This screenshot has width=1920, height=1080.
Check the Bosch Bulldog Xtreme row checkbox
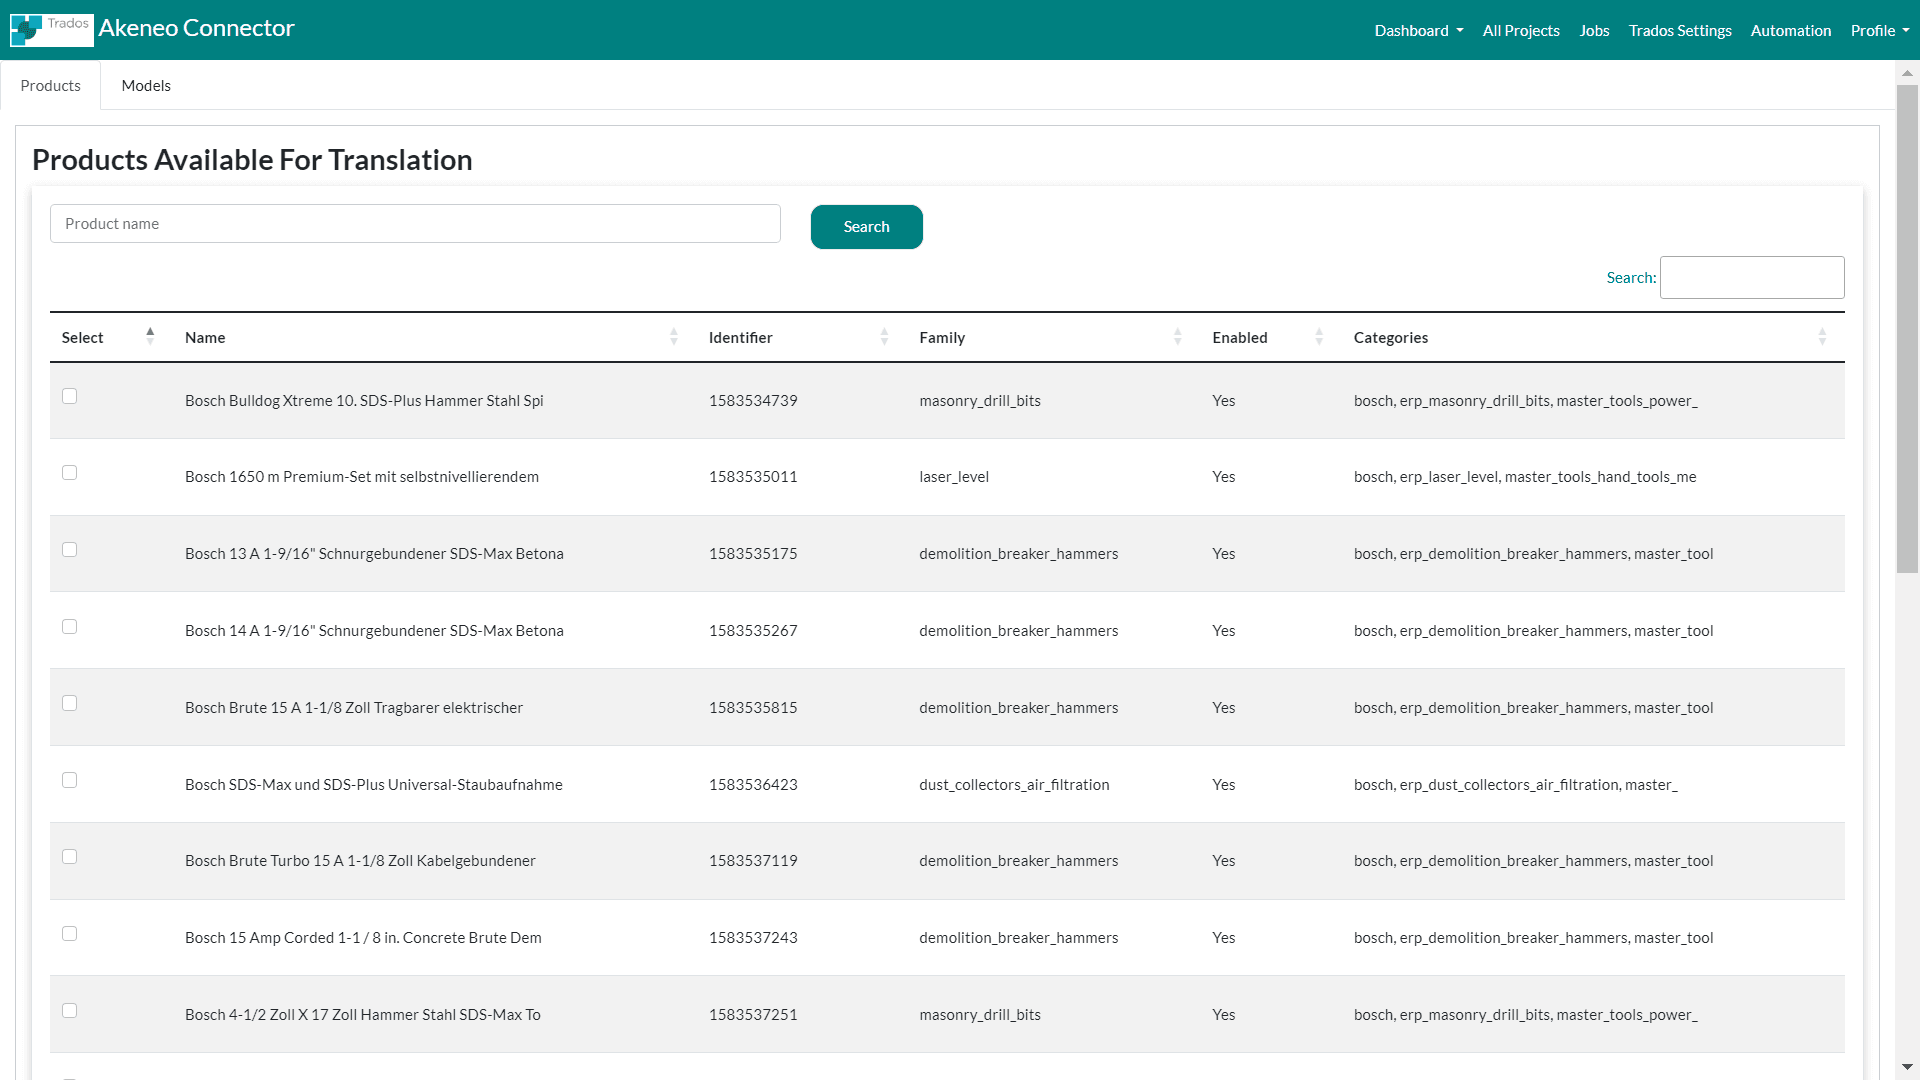(69, 396)
